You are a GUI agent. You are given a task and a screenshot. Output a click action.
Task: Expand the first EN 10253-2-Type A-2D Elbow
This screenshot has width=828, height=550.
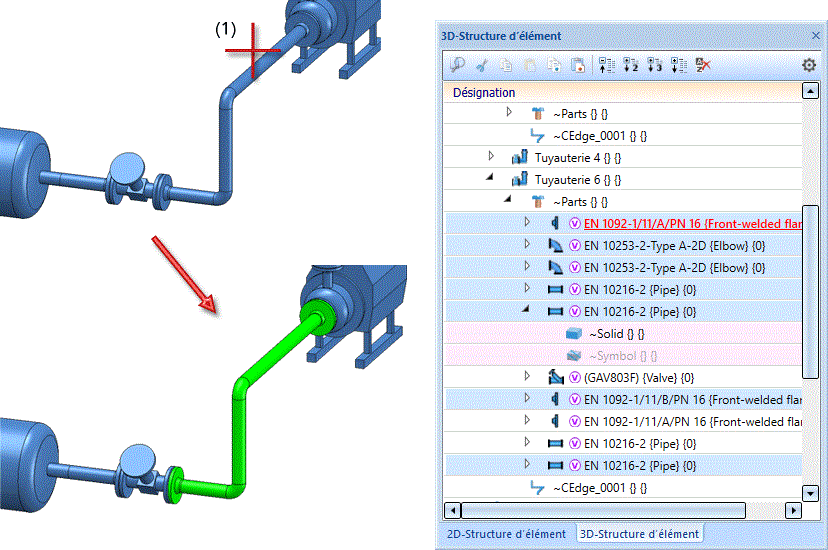527,244
